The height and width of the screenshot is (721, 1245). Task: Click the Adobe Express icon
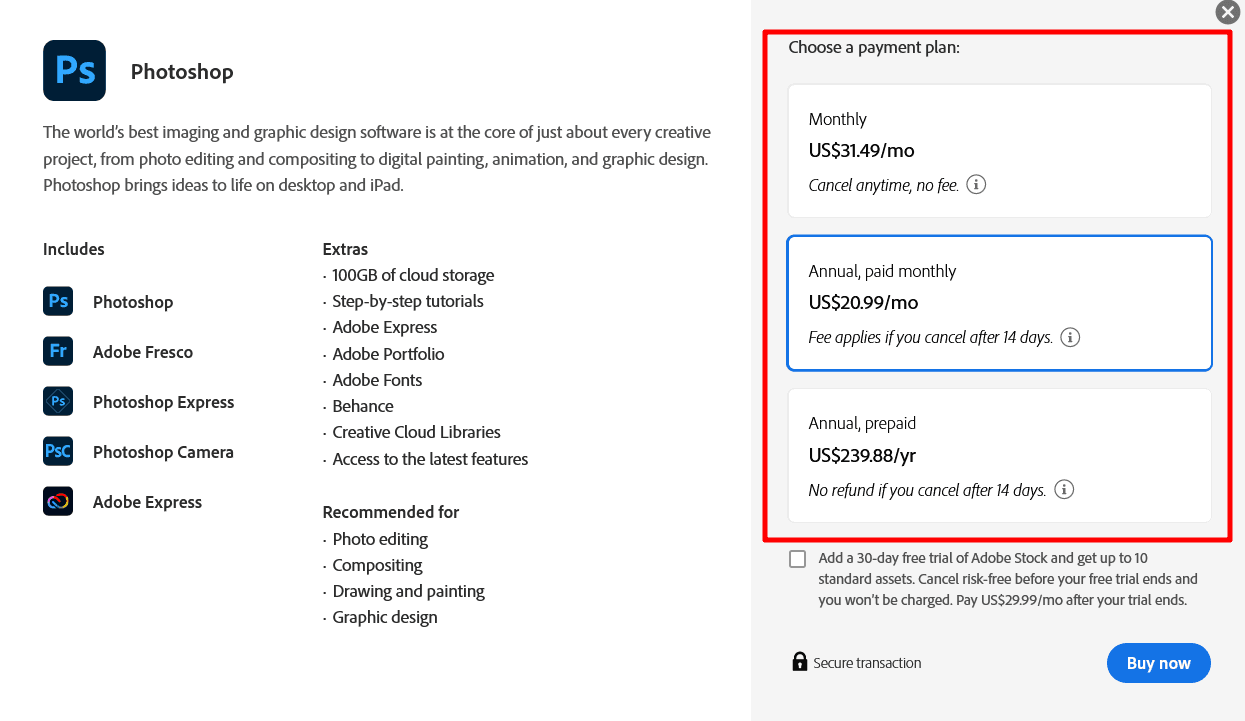click(x=58, y=501)
